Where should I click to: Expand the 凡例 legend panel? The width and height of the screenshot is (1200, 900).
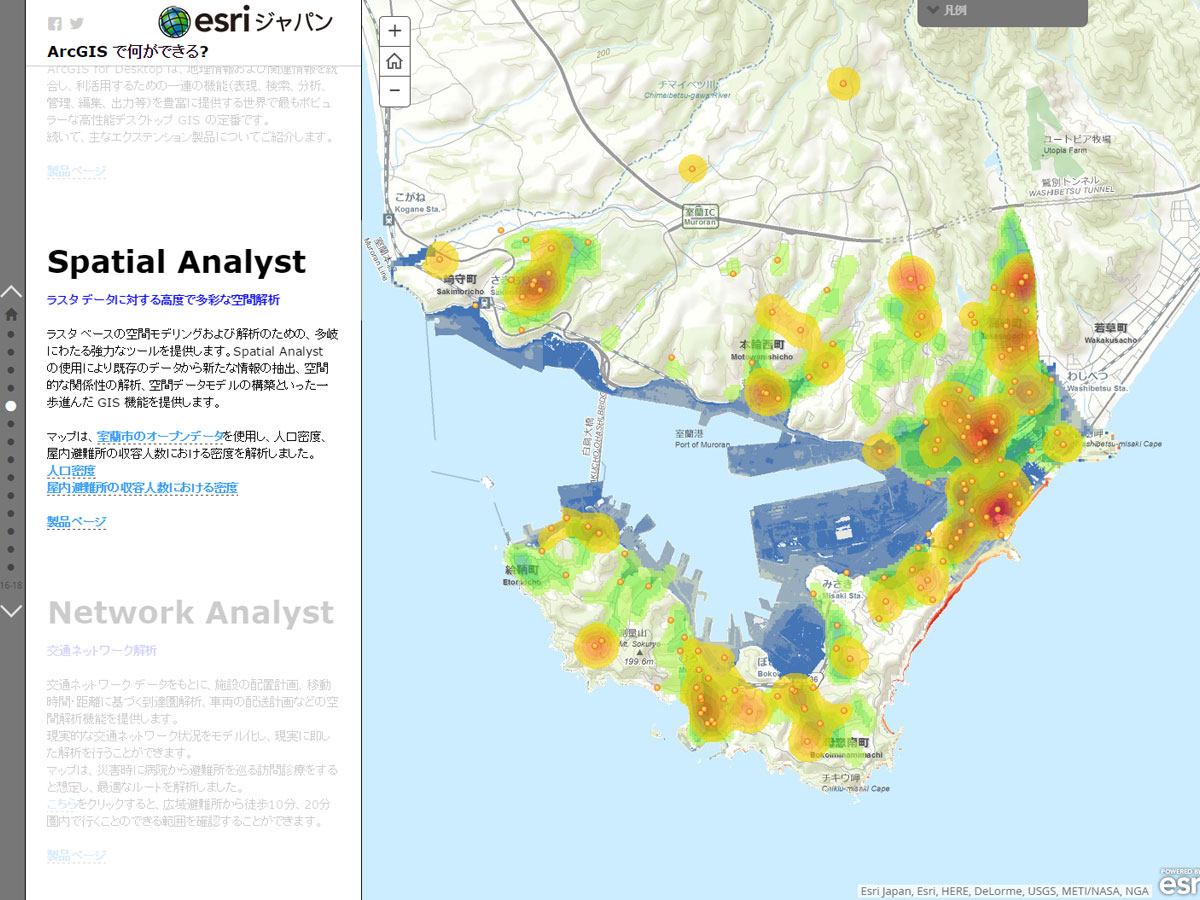[1001, 11]
